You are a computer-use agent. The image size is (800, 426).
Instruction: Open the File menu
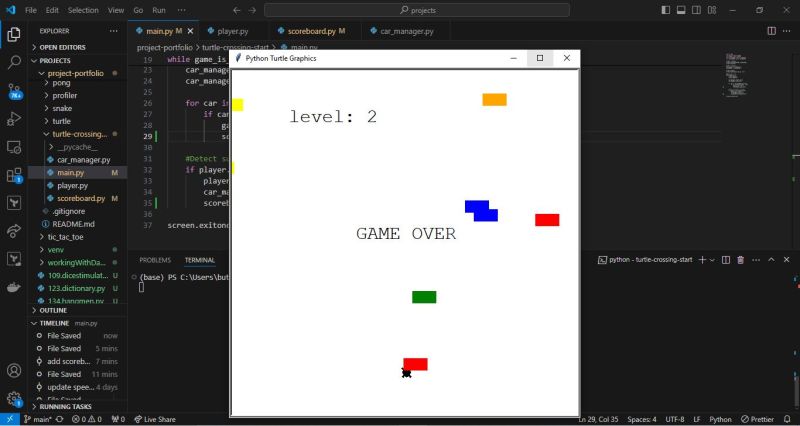click(x=31, y=10)
